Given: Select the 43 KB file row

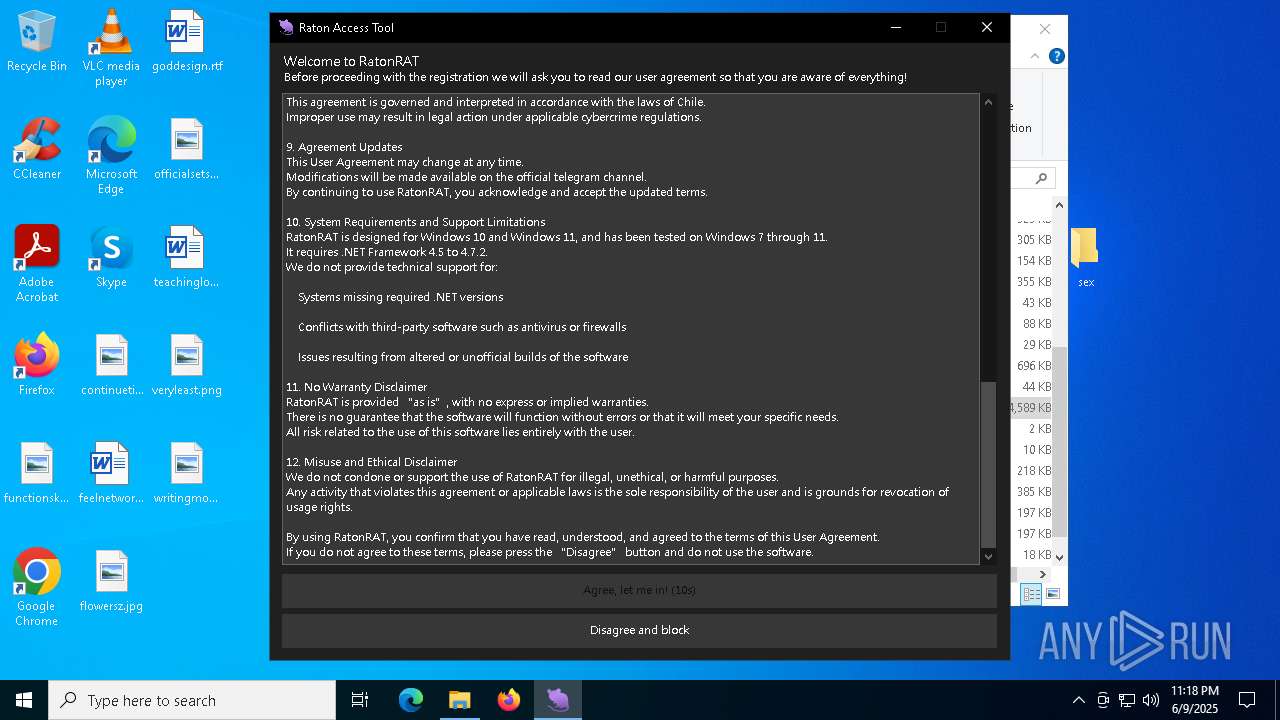Looking at the screenshot, I should 1032,303.
